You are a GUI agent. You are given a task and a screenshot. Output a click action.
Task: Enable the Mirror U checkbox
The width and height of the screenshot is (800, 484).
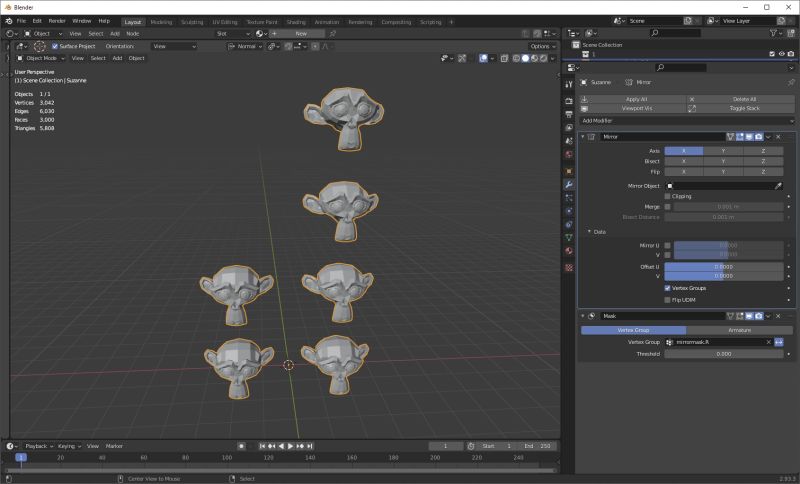667,245
